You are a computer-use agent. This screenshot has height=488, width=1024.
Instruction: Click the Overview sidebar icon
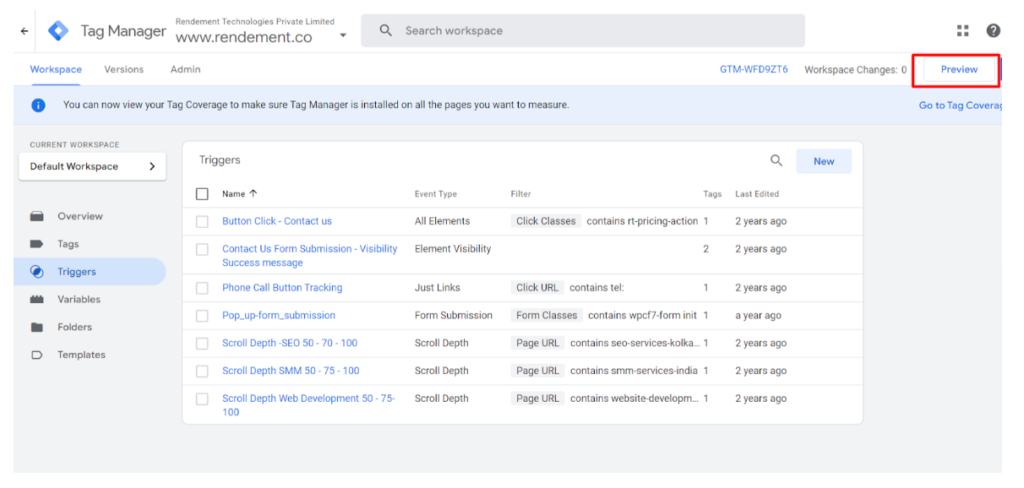37,216
